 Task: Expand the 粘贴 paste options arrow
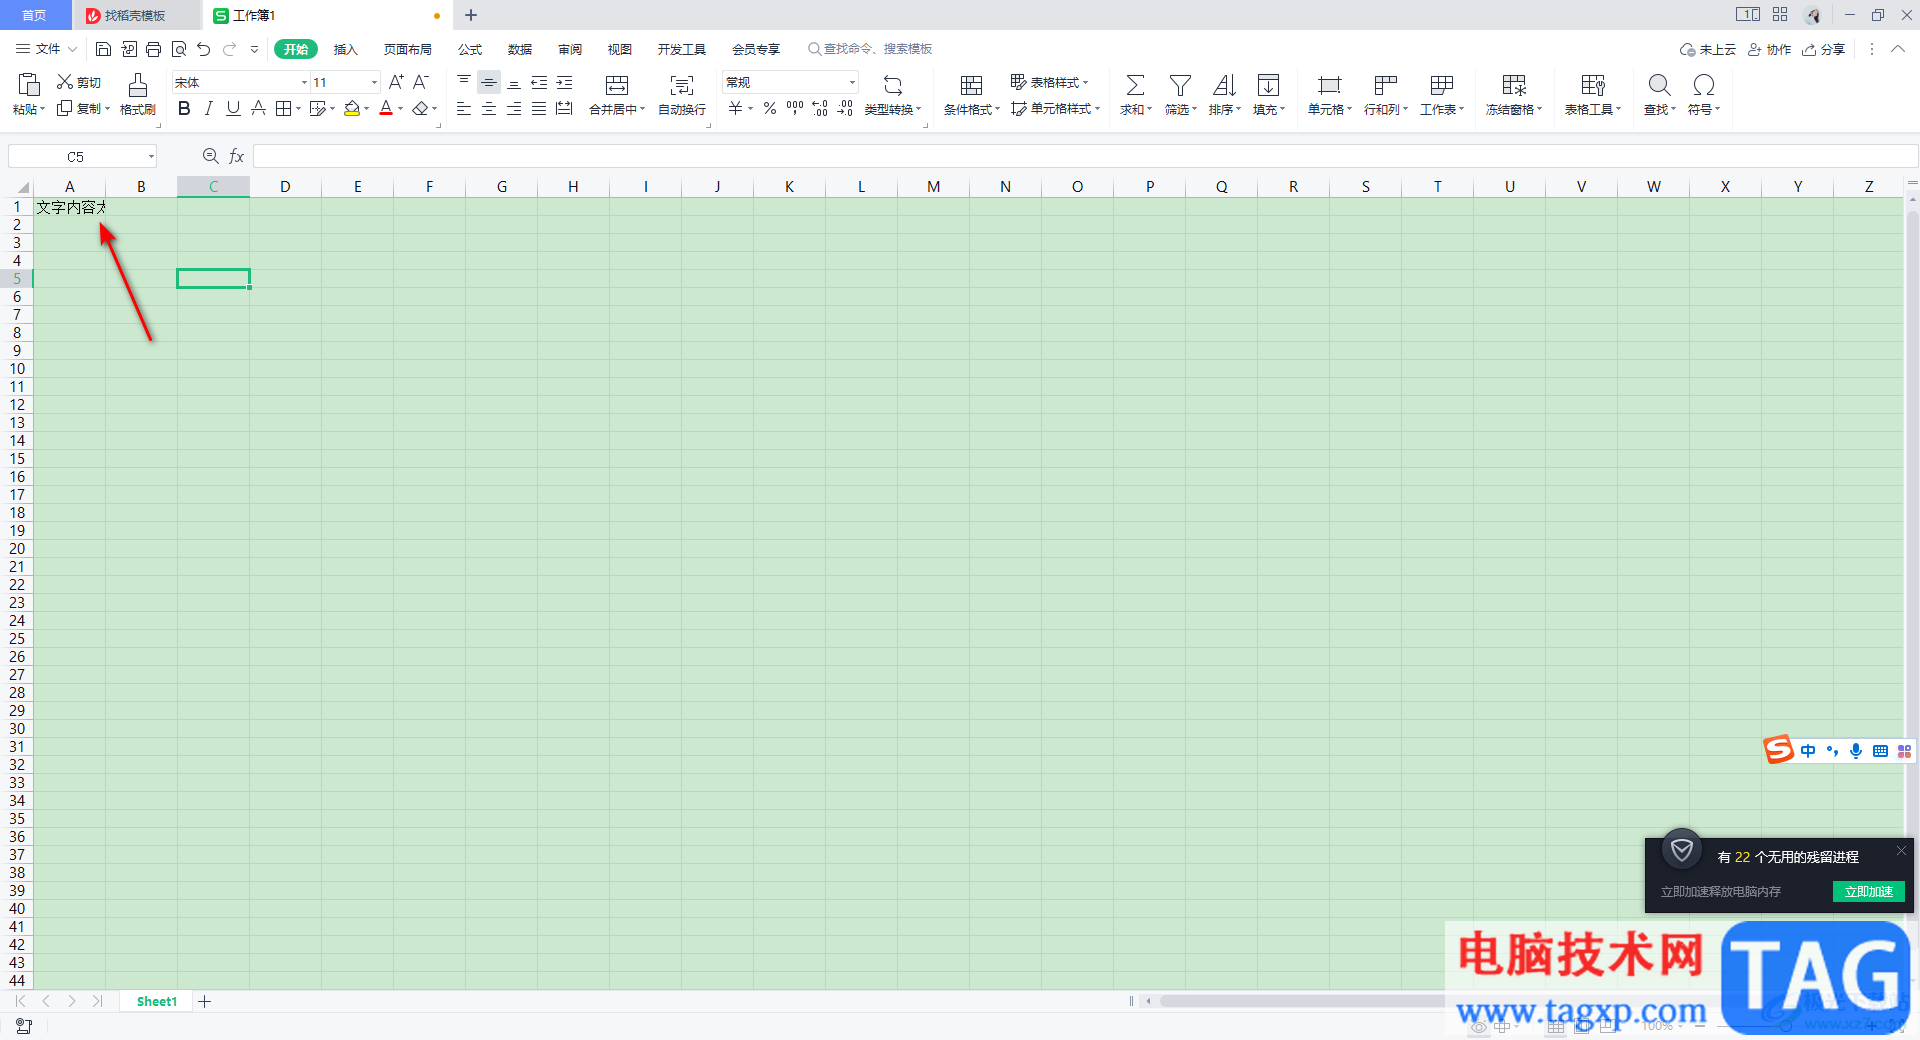[x=43, y=109]
